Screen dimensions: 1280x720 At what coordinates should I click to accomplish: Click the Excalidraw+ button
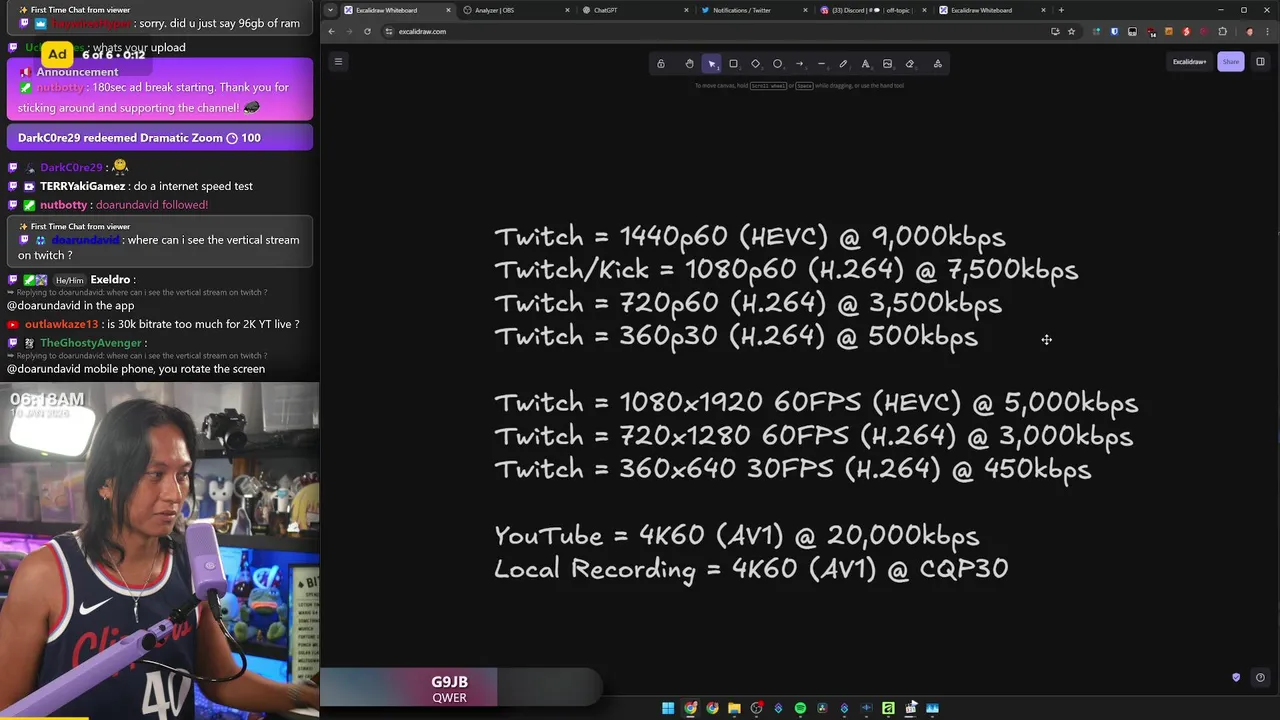pos(1189,62)
